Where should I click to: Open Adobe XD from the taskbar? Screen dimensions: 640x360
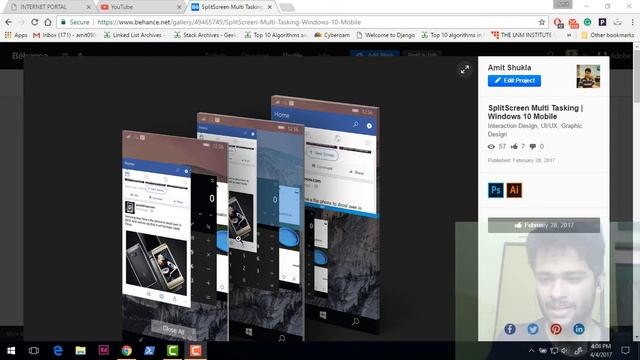(104, 350)
